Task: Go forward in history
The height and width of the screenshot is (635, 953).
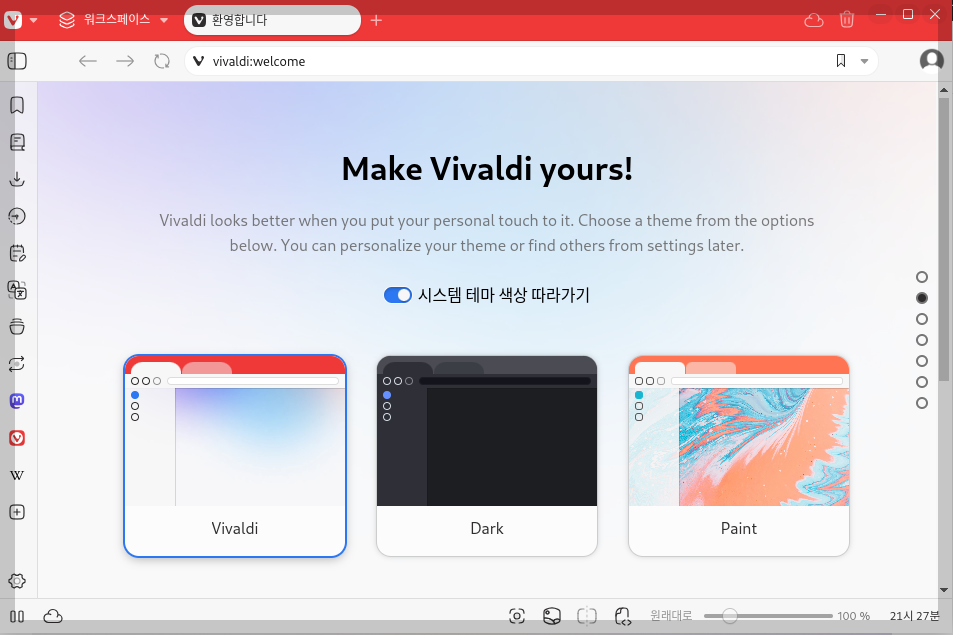Action: coord(125,61)
